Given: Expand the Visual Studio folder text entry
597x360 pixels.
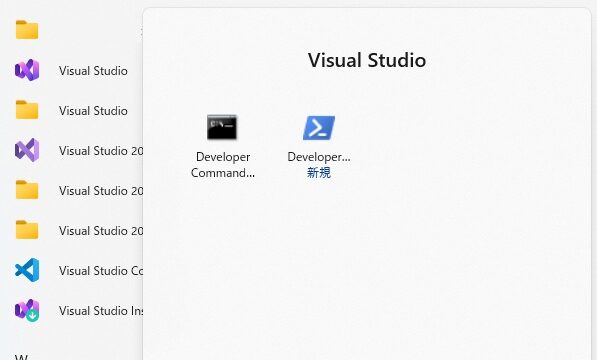Looking at the screenshot, I should (x=93, y=111).
